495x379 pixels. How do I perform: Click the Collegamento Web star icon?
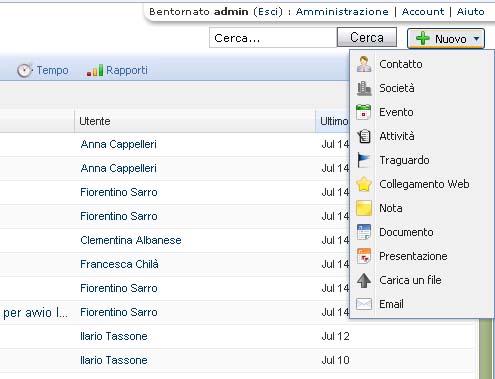[364, 184]
